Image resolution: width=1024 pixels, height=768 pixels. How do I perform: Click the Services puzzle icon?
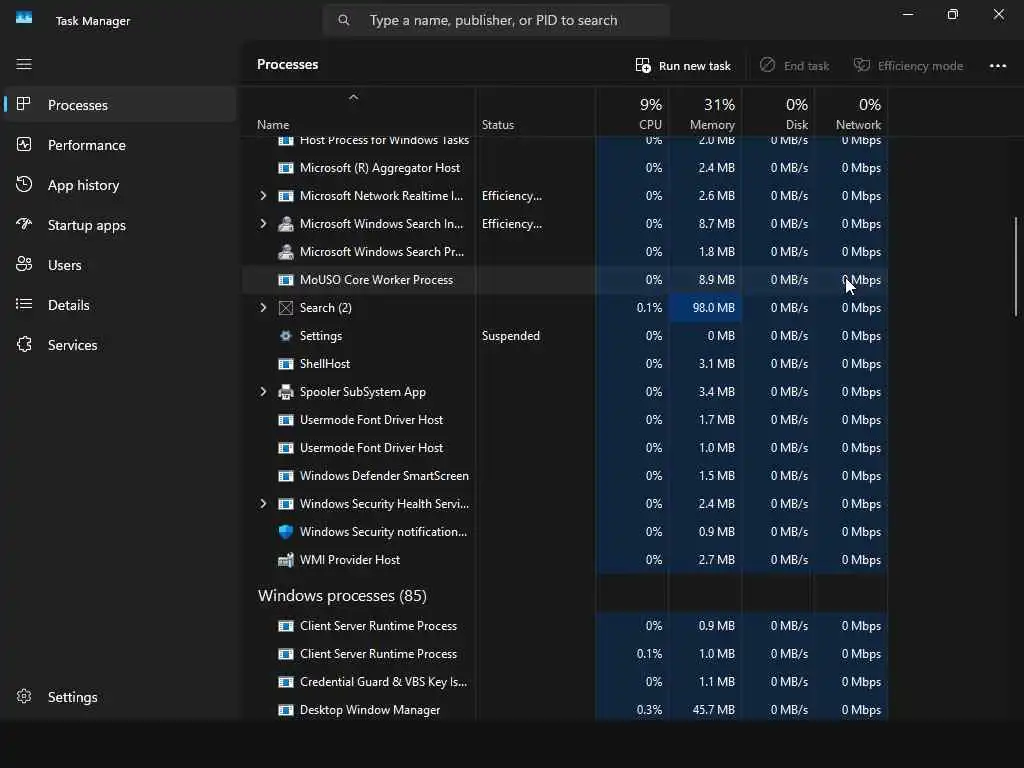coord(24,344)
